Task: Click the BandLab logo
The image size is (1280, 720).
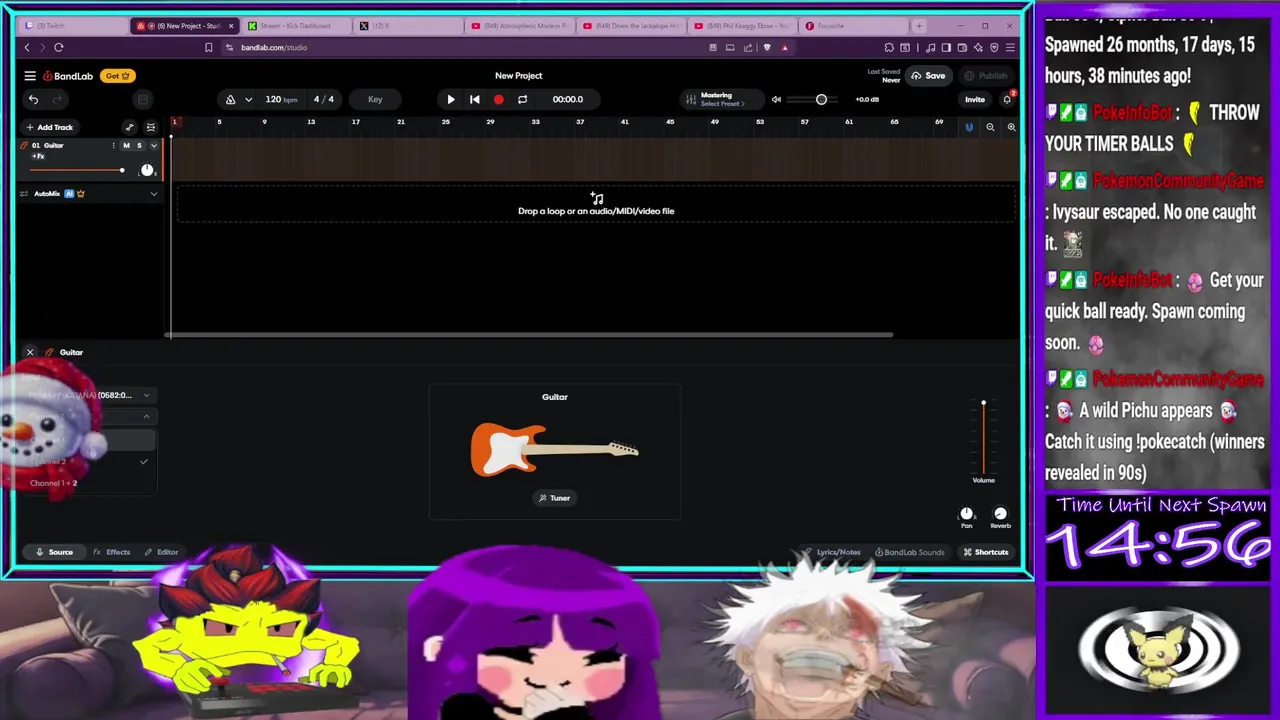Action: click(68, 76)
